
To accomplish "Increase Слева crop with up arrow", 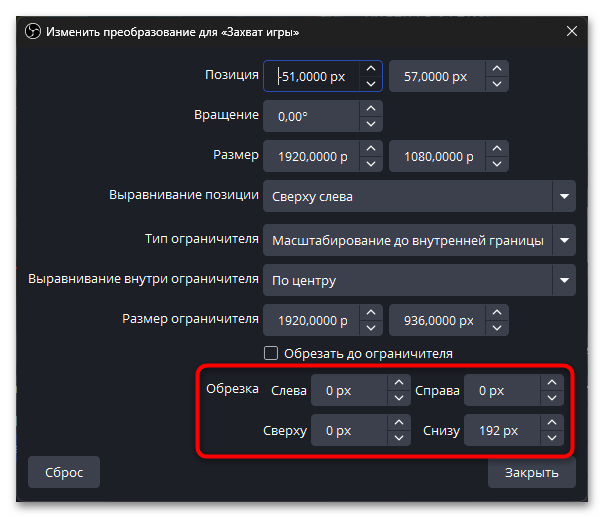I will [x=399, y=382].
